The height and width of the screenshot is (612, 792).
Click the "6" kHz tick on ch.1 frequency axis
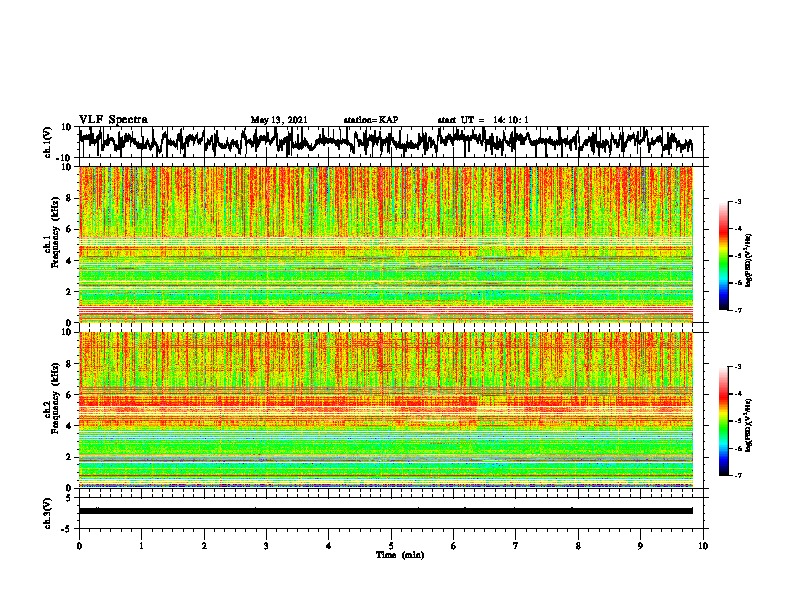tap(70, 230)
